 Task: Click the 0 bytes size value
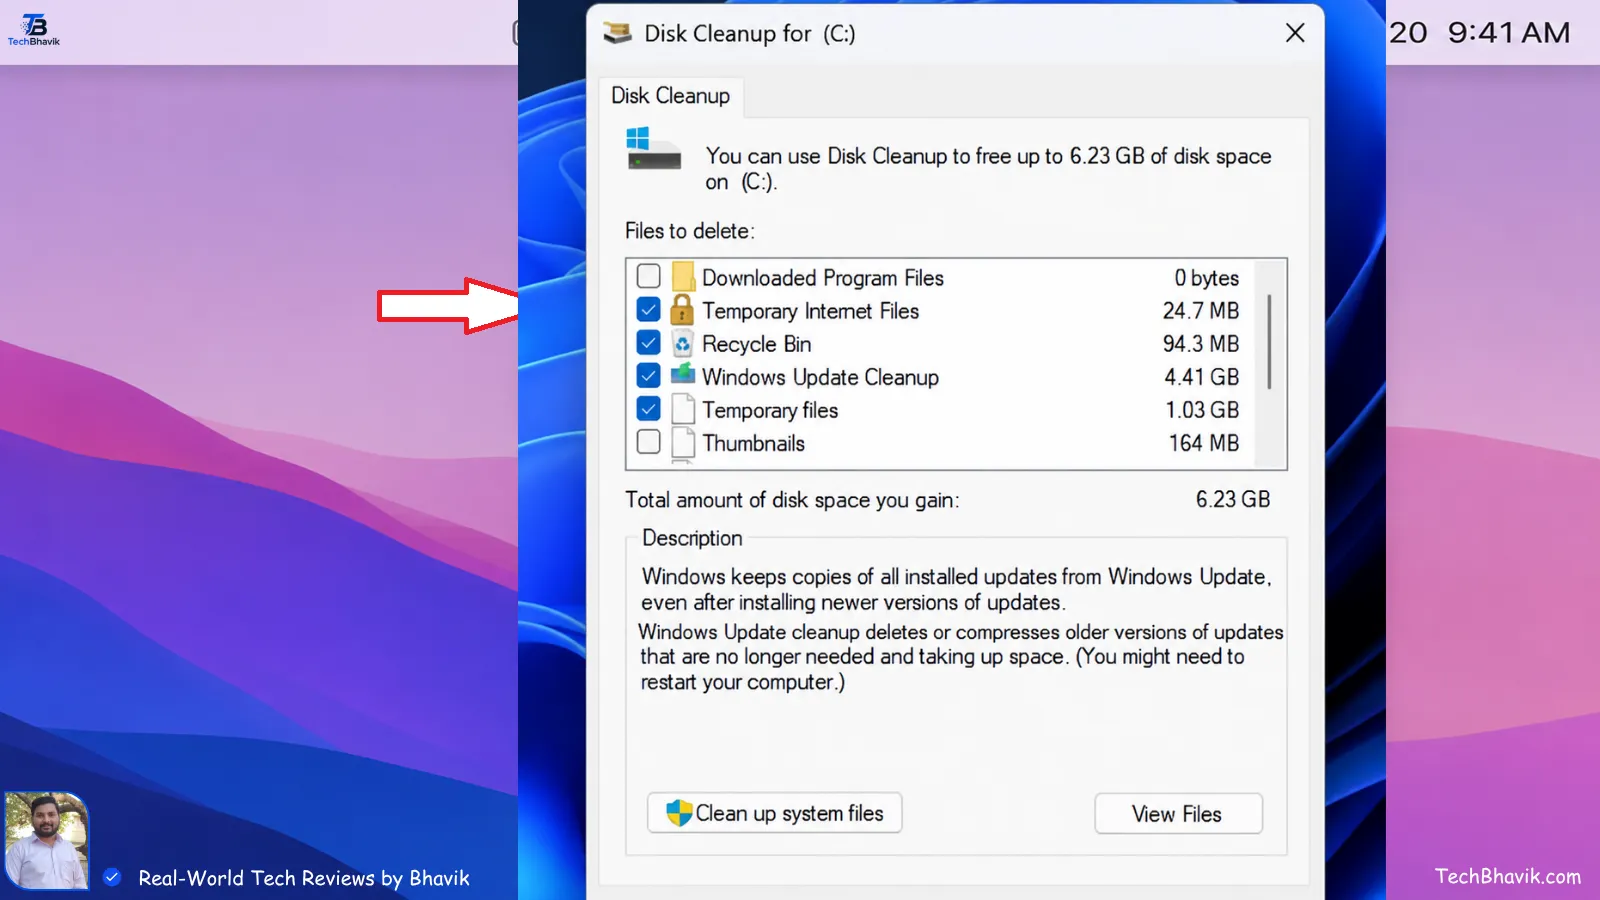pos(1206,278)
